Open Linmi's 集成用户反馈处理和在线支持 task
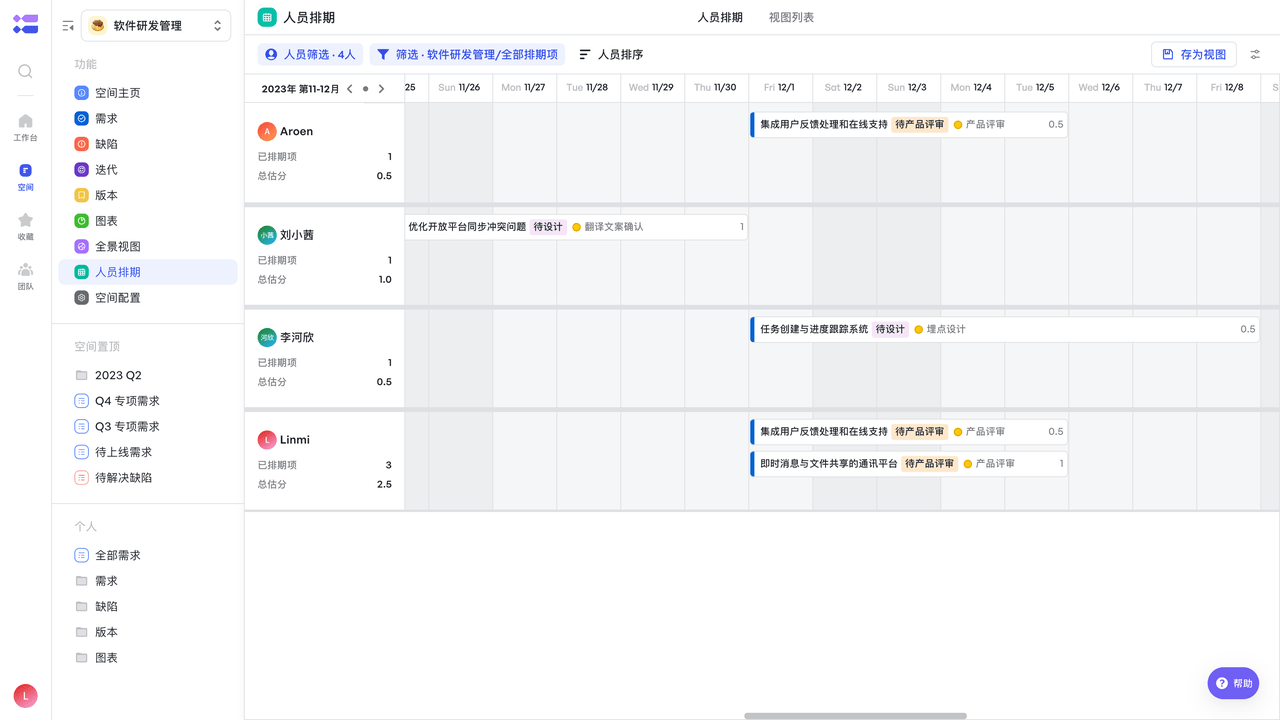 coord(908,432)
